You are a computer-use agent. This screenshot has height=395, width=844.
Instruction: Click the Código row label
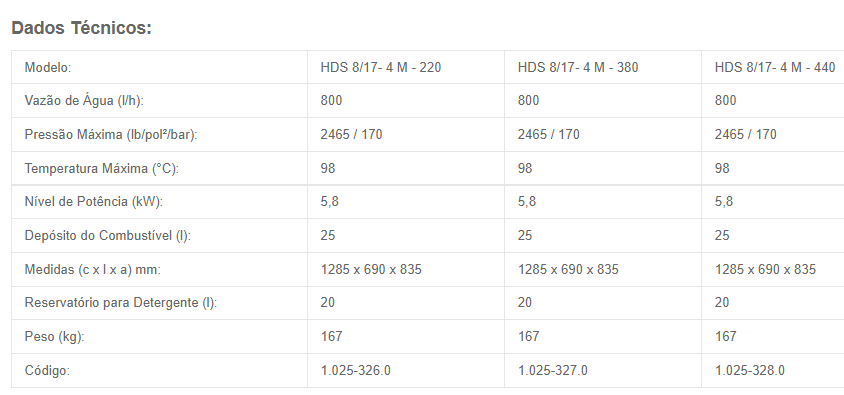(47, 370)
